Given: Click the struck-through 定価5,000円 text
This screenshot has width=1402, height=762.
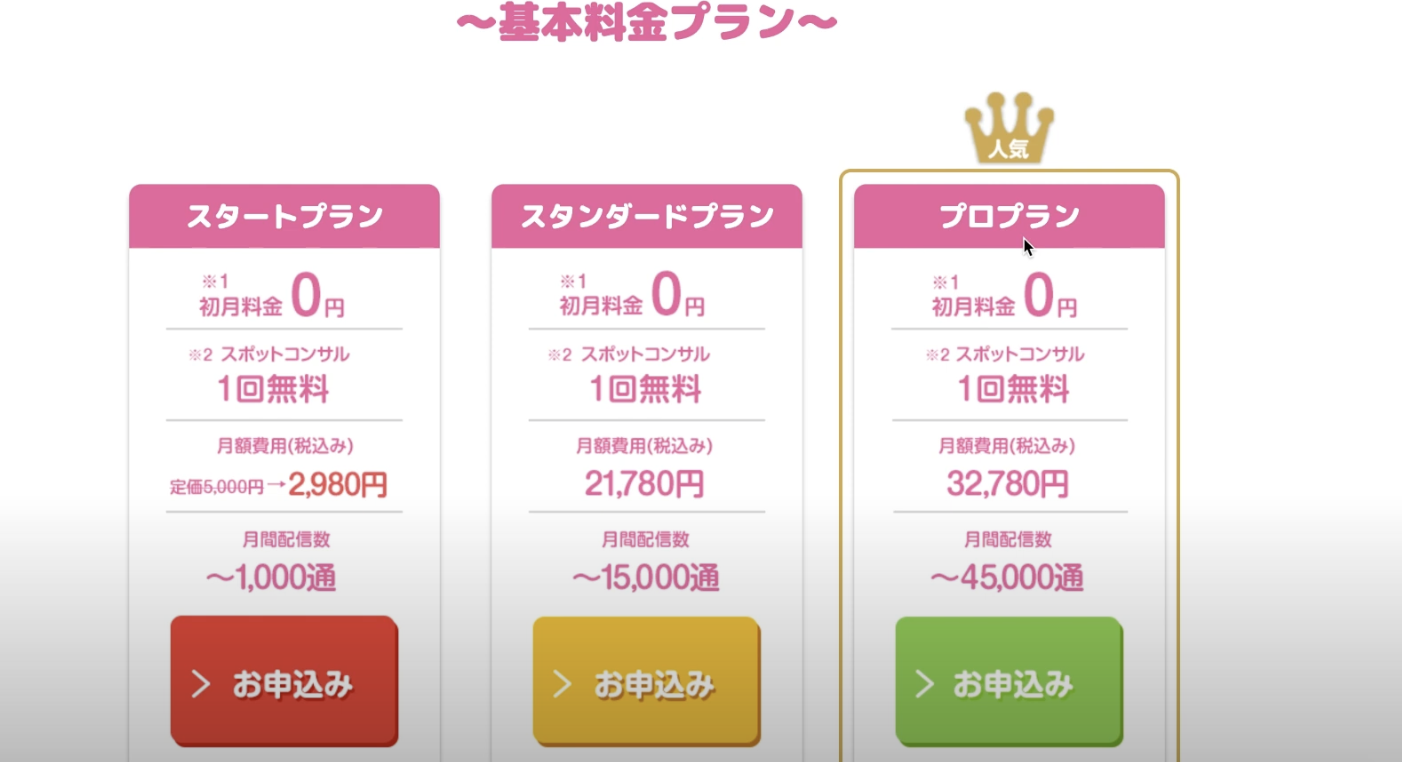Looking at the screenshot, I should (x=216, y=487).
